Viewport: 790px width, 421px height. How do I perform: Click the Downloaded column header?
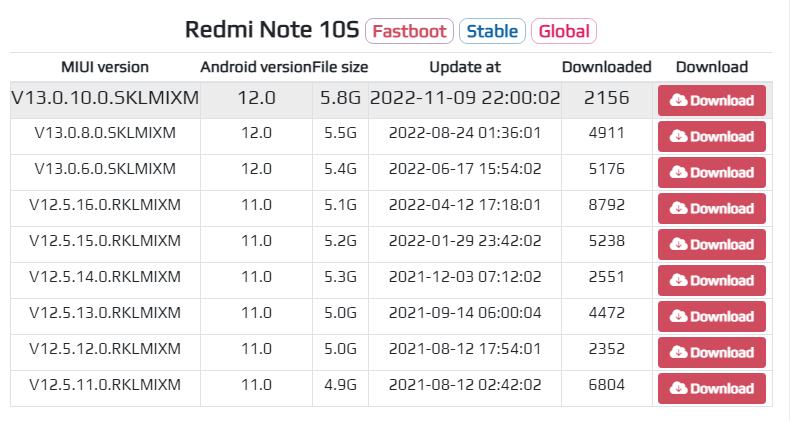click(606, 67)
